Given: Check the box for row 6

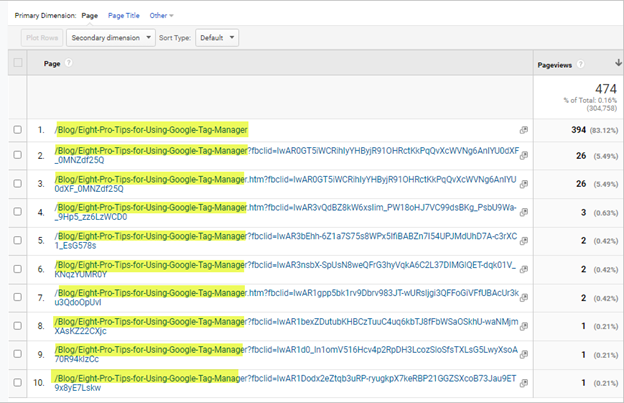Looking at the screenshot, I should (18, 269).
